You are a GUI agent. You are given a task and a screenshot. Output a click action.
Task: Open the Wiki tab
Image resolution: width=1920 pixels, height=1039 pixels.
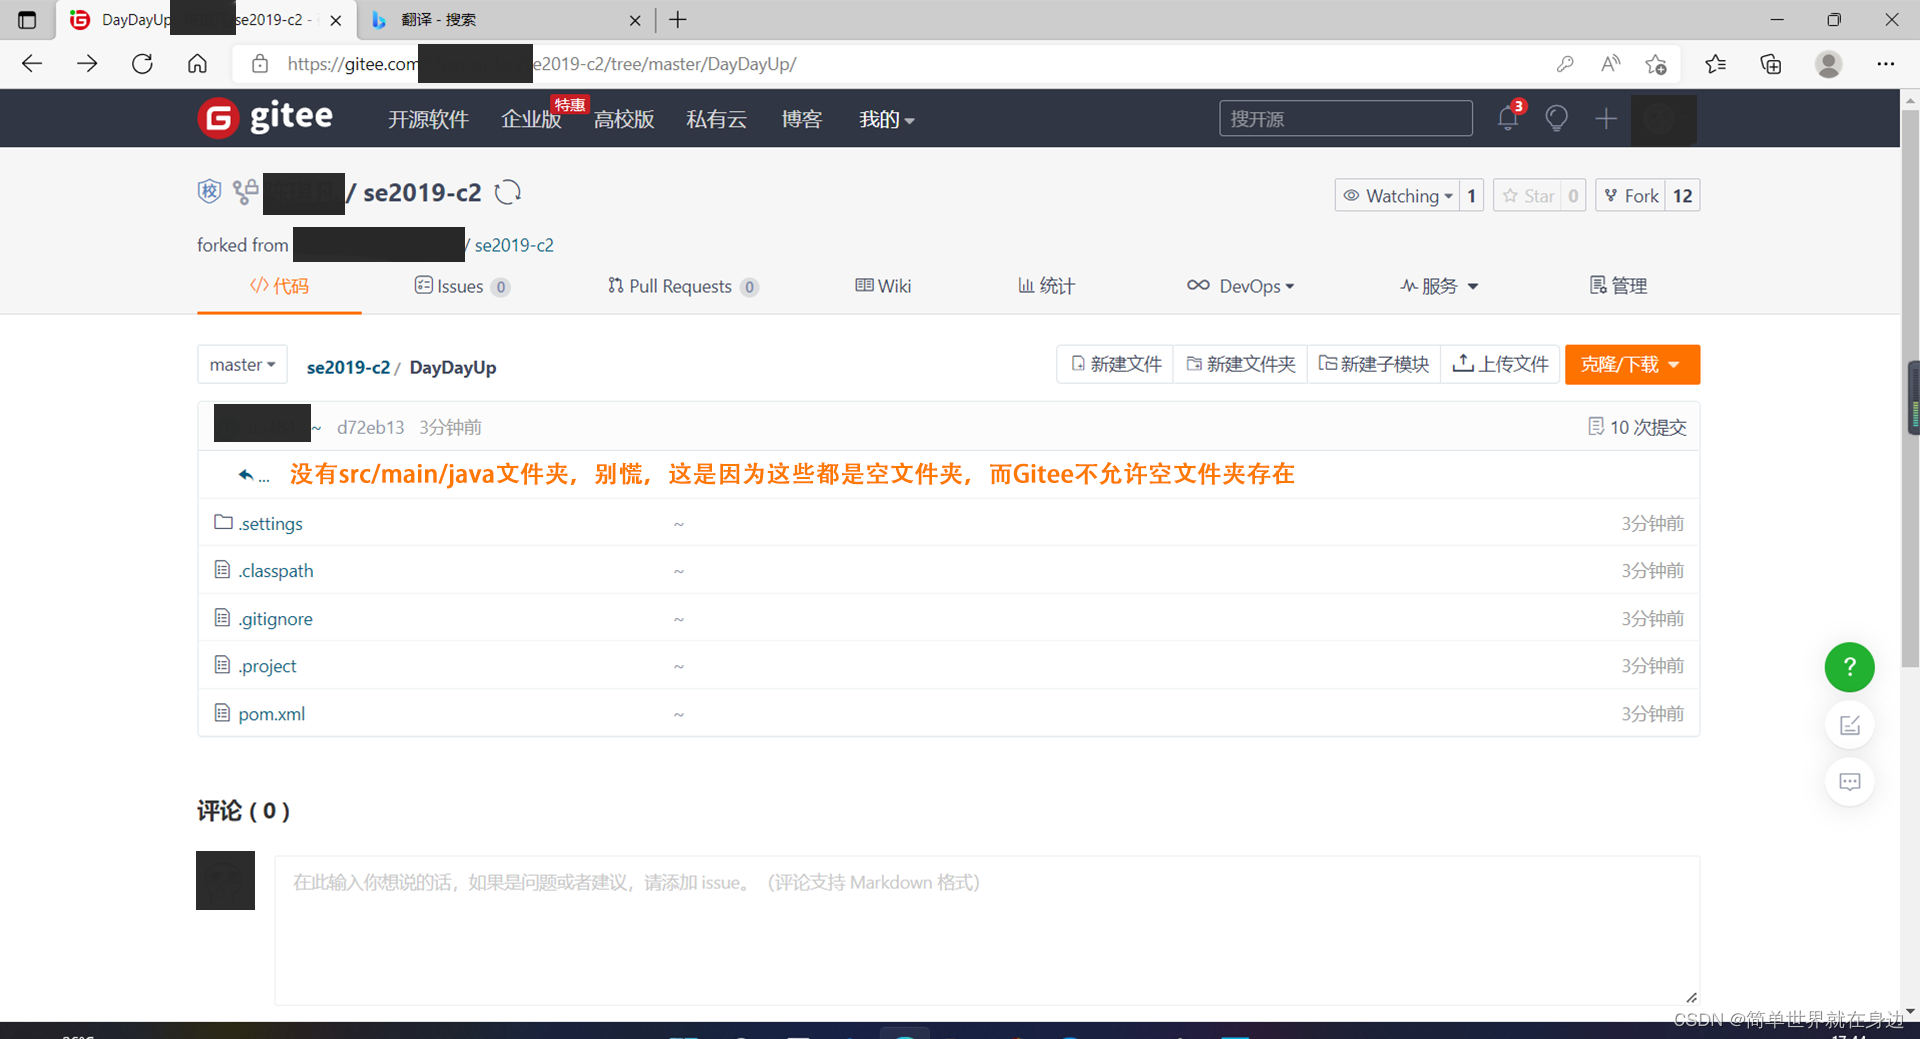(x=882, y=286)
